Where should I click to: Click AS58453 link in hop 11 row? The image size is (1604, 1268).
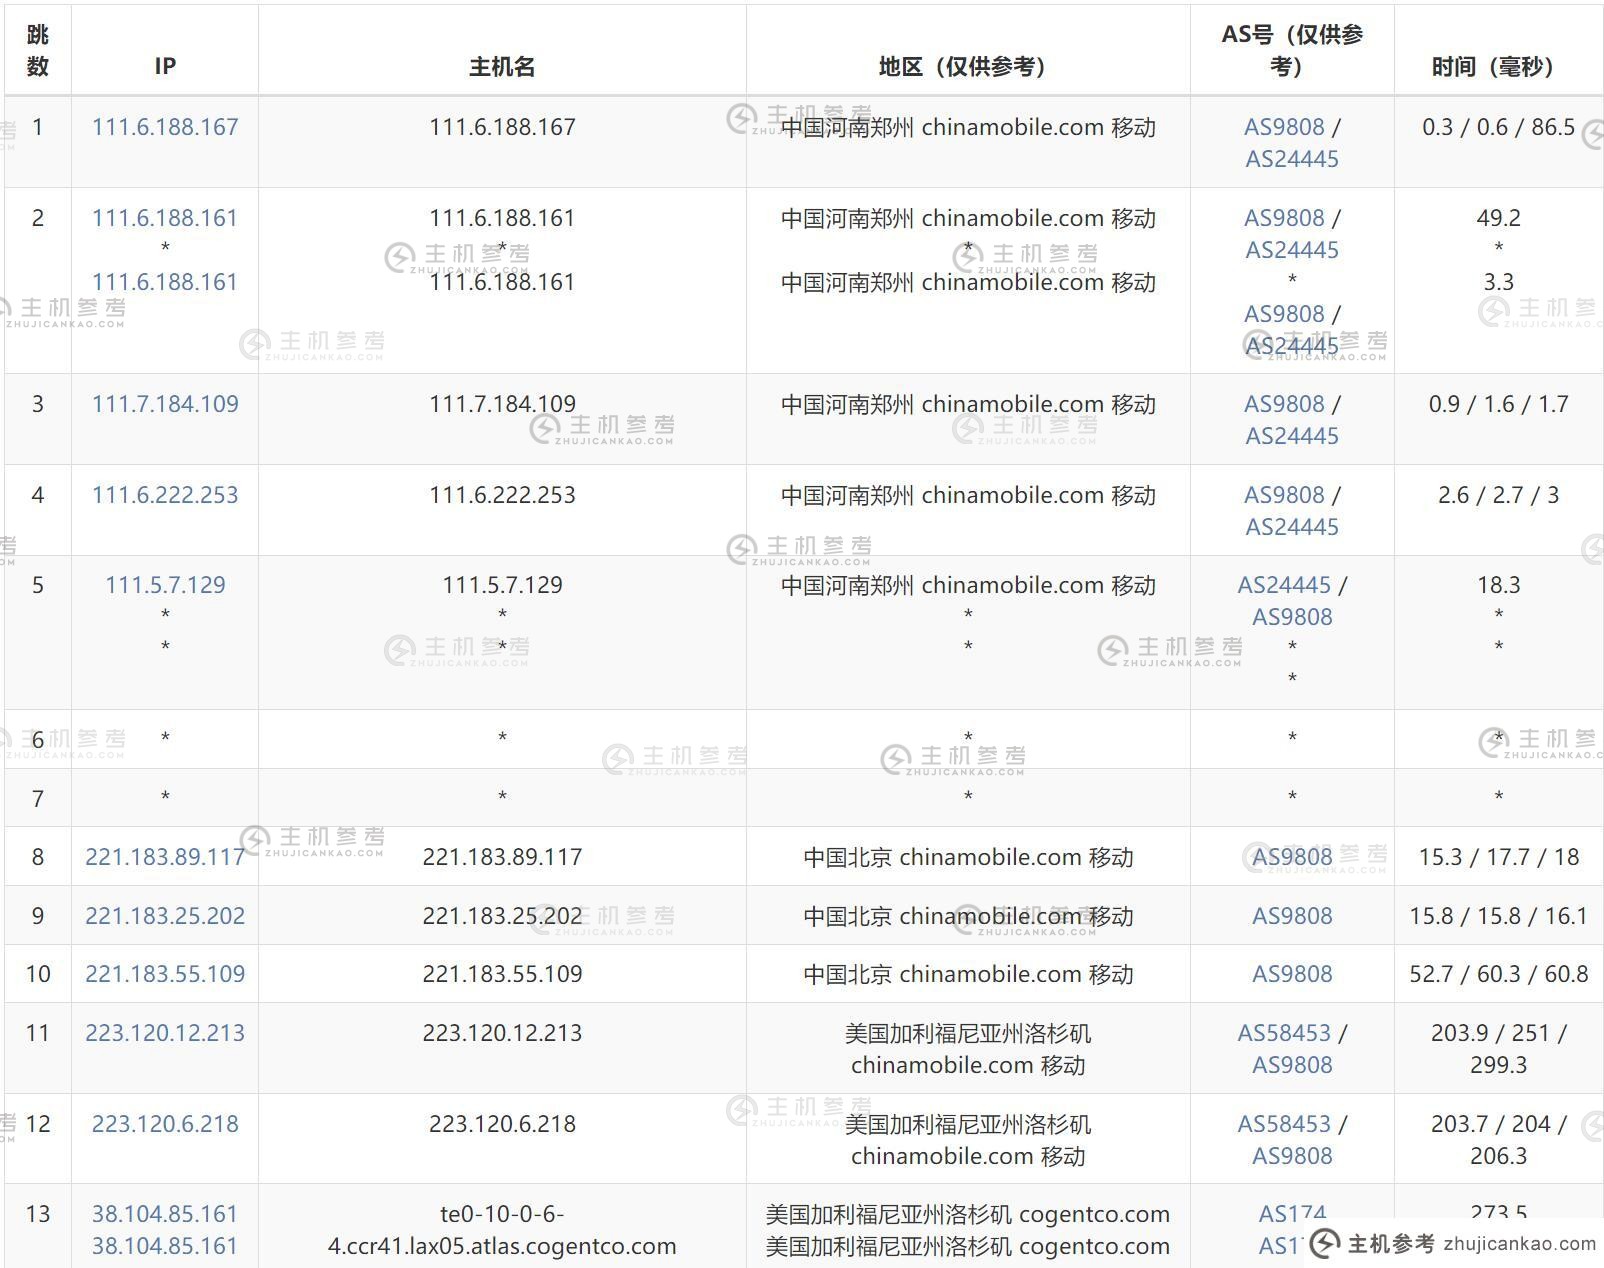[1284, 1033]
